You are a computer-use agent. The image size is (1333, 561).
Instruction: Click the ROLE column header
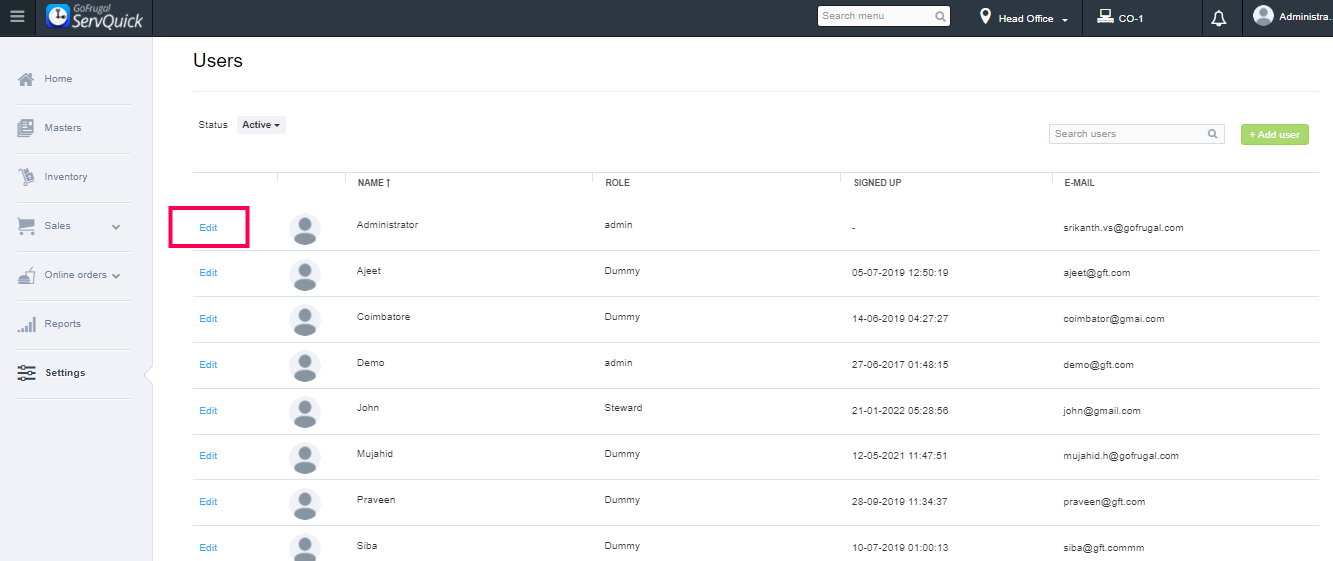[617, 183]
